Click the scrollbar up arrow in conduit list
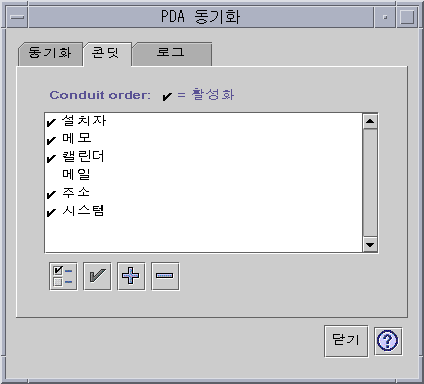This screenshot has height=384, width=424. tap(370, 121)
